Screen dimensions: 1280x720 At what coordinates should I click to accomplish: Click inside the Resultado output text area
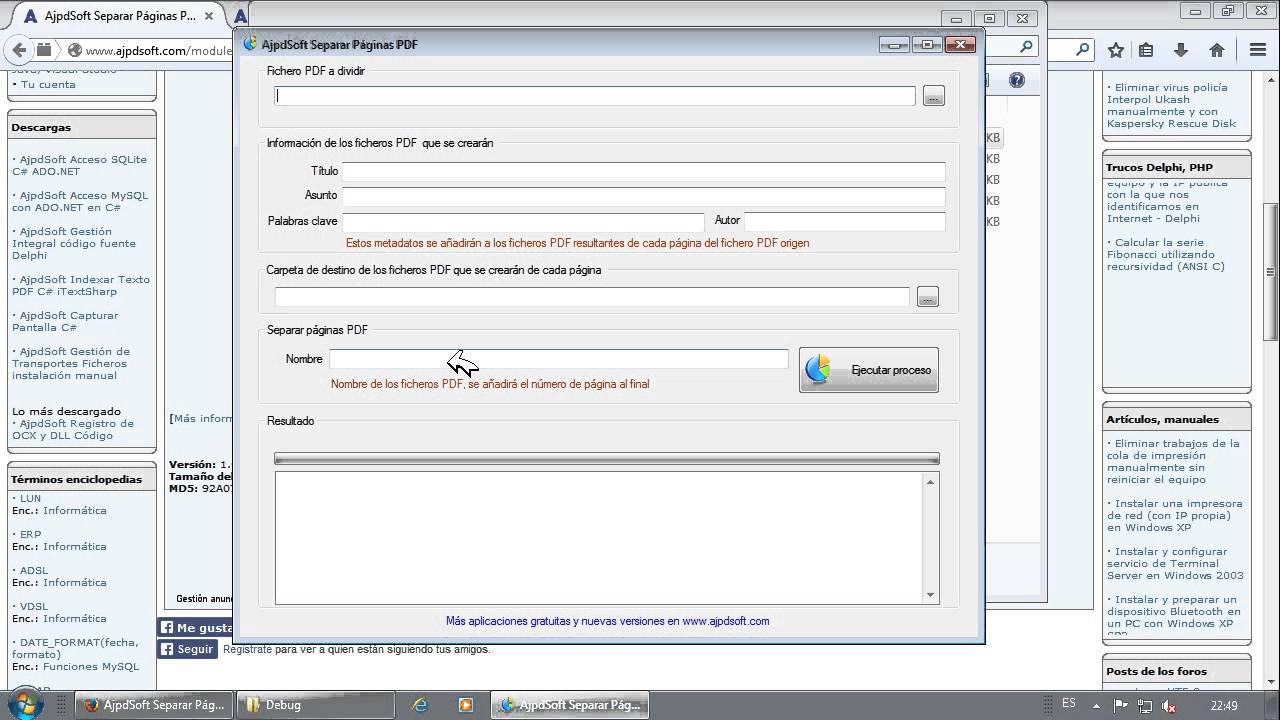[598, 538]
